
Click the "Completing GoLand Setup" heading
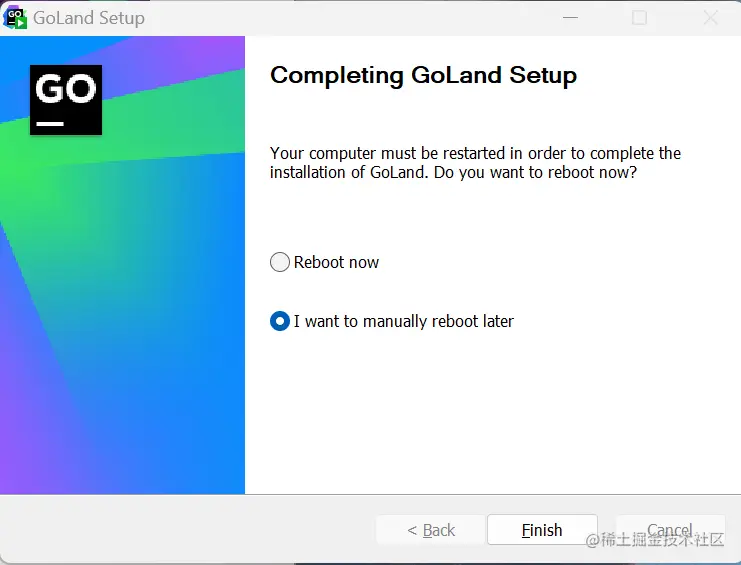pyautogui.click(x=423, y=75)
